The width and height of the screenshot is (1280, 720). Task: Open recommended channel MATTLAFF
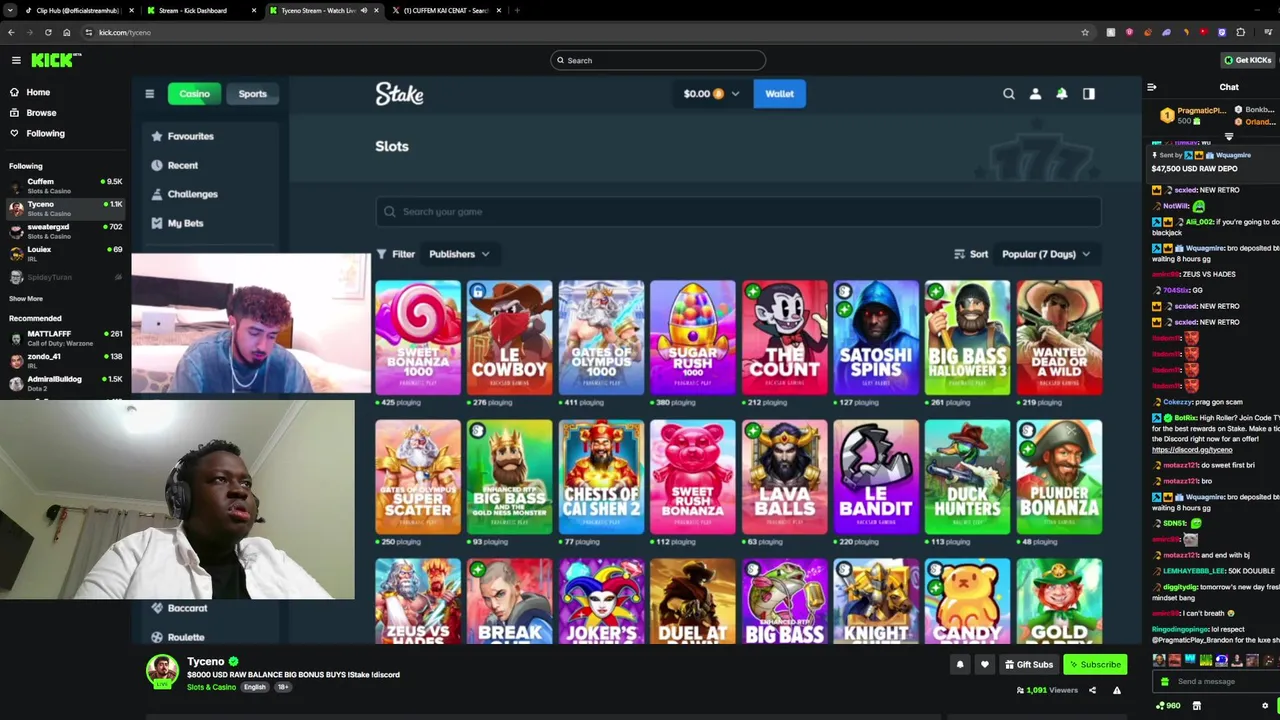click(x=65, y=337)
